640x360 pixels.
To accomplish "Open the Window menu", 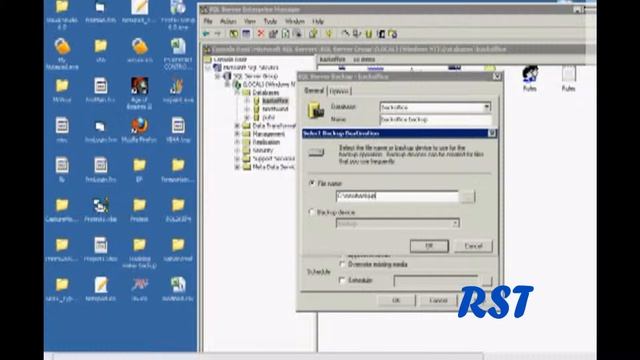I will tap(294, 21).
